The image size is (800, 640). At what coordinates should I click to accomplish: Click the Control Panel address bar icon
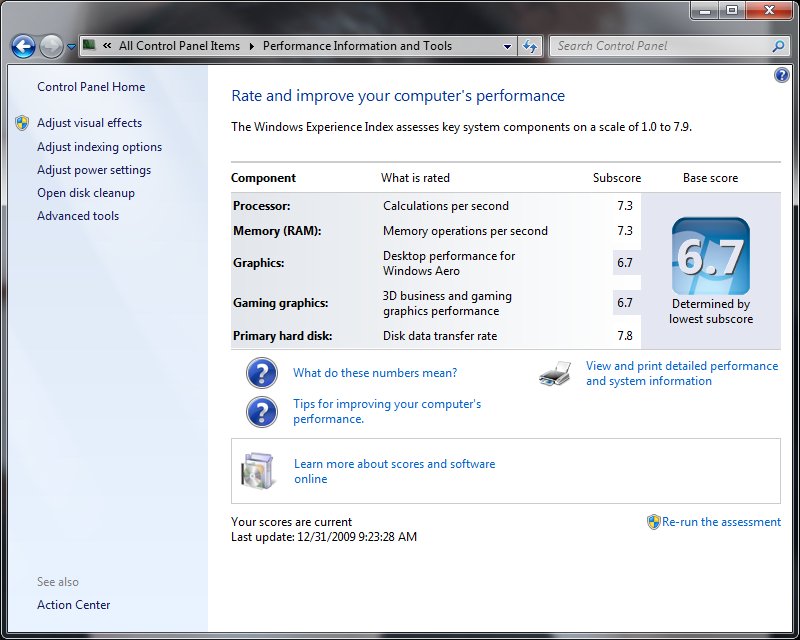click(x=89, y=45)
